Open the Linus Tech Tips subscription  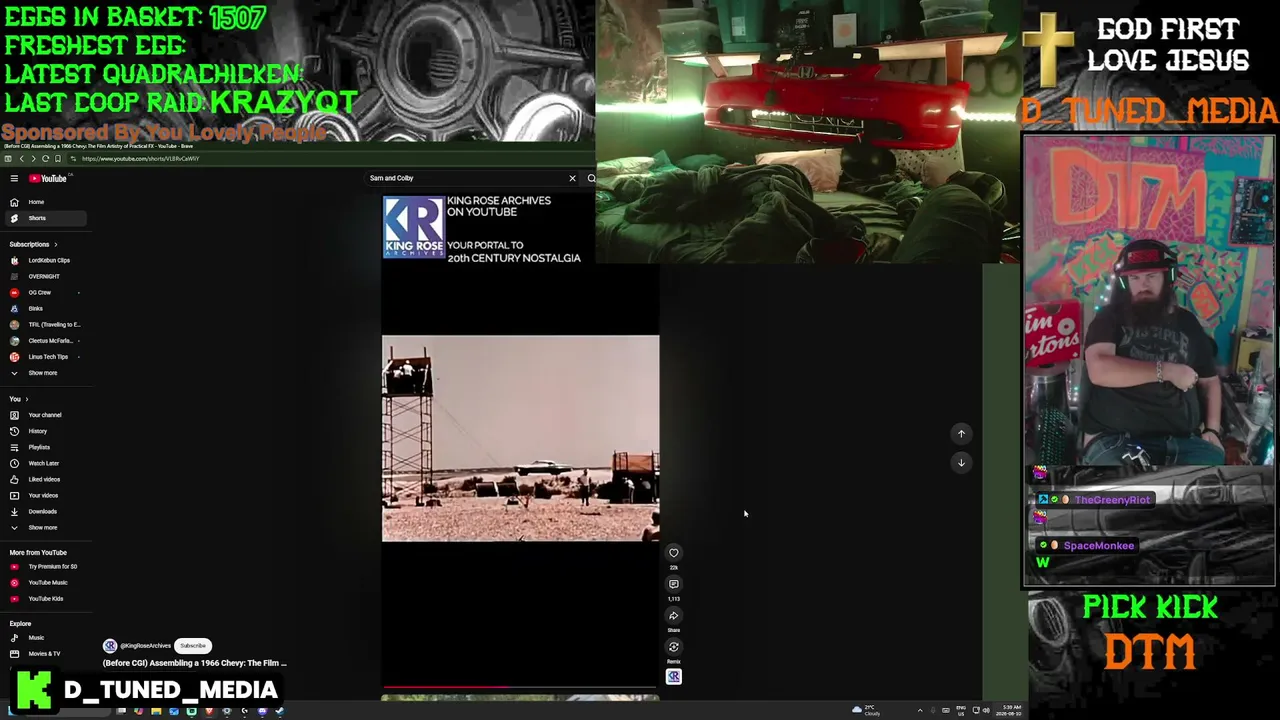46,356
